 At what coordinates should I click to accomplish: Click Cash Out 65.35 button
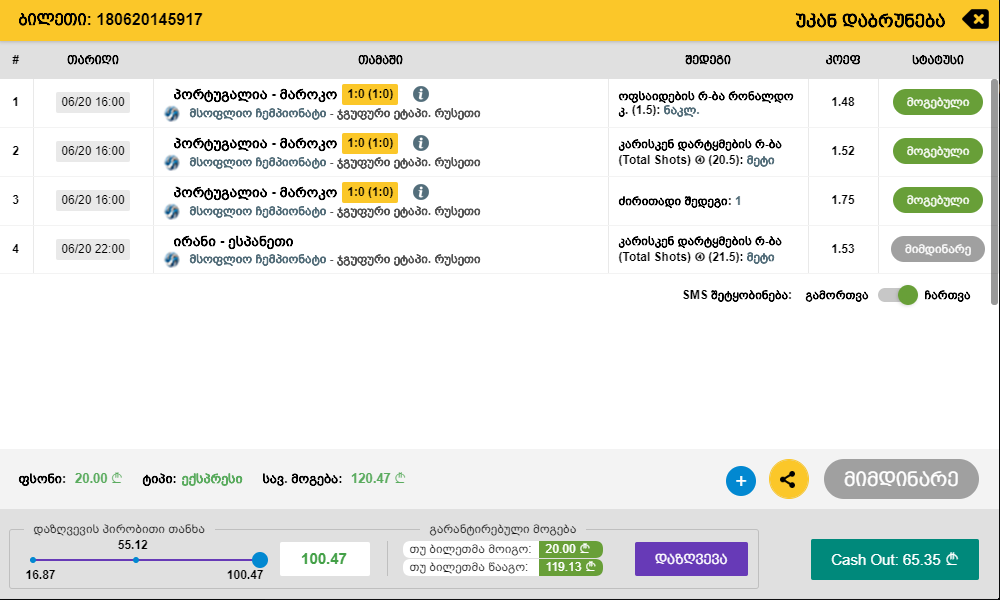(895, 559)
